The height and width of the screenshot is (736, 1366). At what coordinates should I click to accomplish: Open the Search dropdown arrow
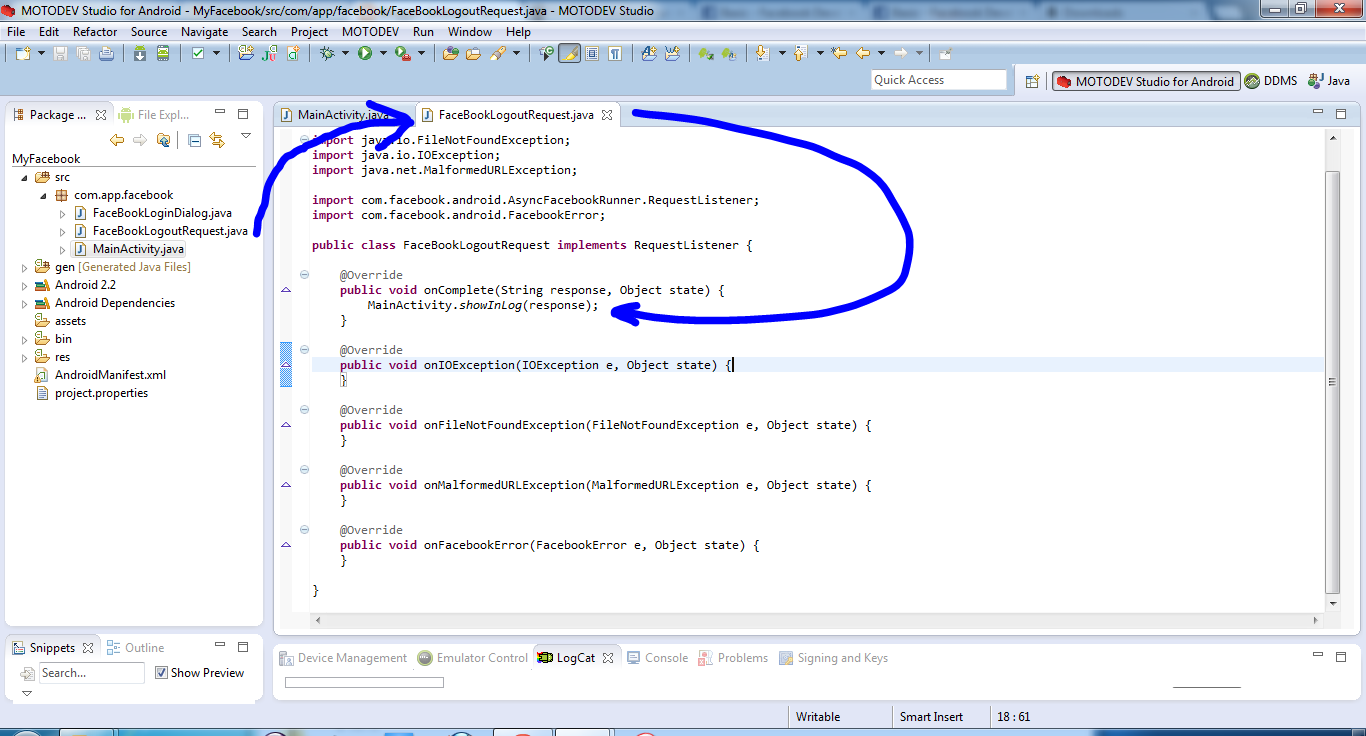(516, 53)
